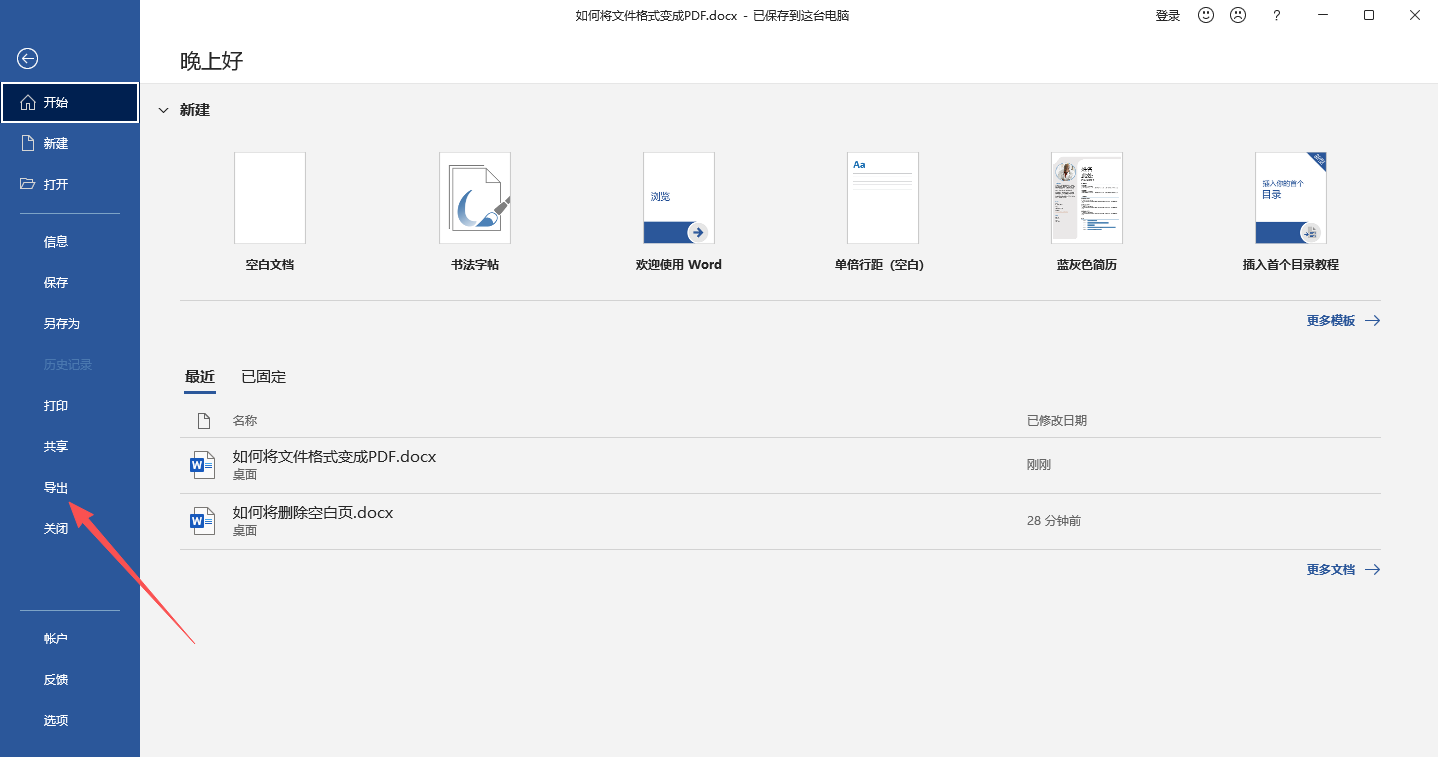Create a 空白文档 from its thumbnail
This screenshot has height=757, width=1438.
pyautogui.click(x=270, y=198)
